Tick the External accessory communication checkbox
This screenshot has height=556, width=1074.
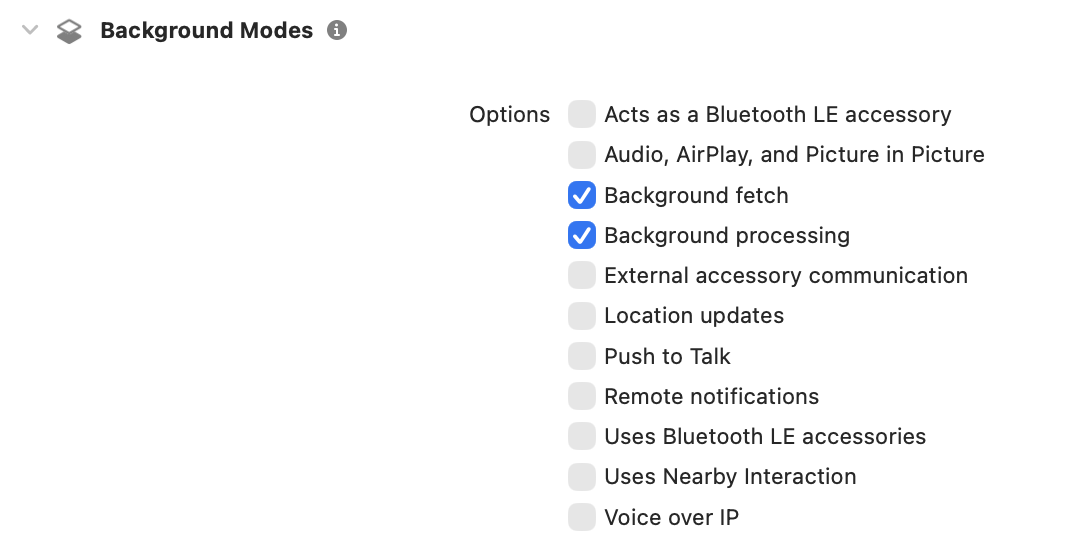point(582,275)
